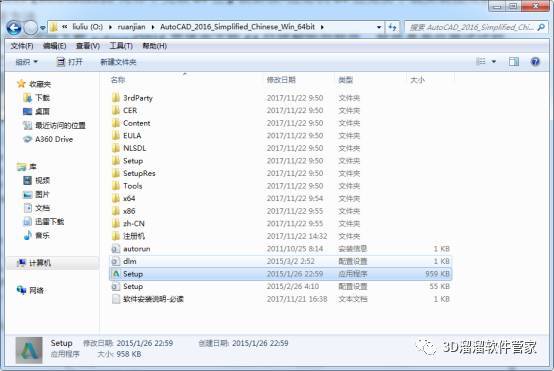Expand arrow after liuliu (O:) breadcrumb
The width and height of the screenshot is (554, 371).
[110, 27]
